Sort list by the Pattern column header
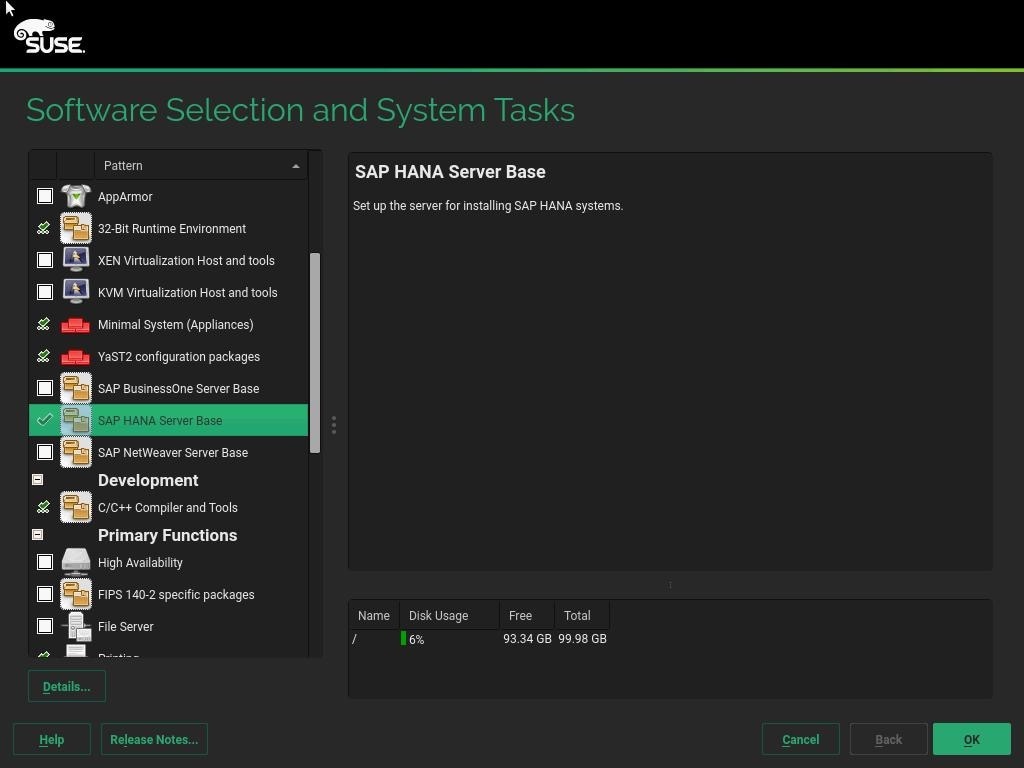1024x768 pixels. pos(201,166)
